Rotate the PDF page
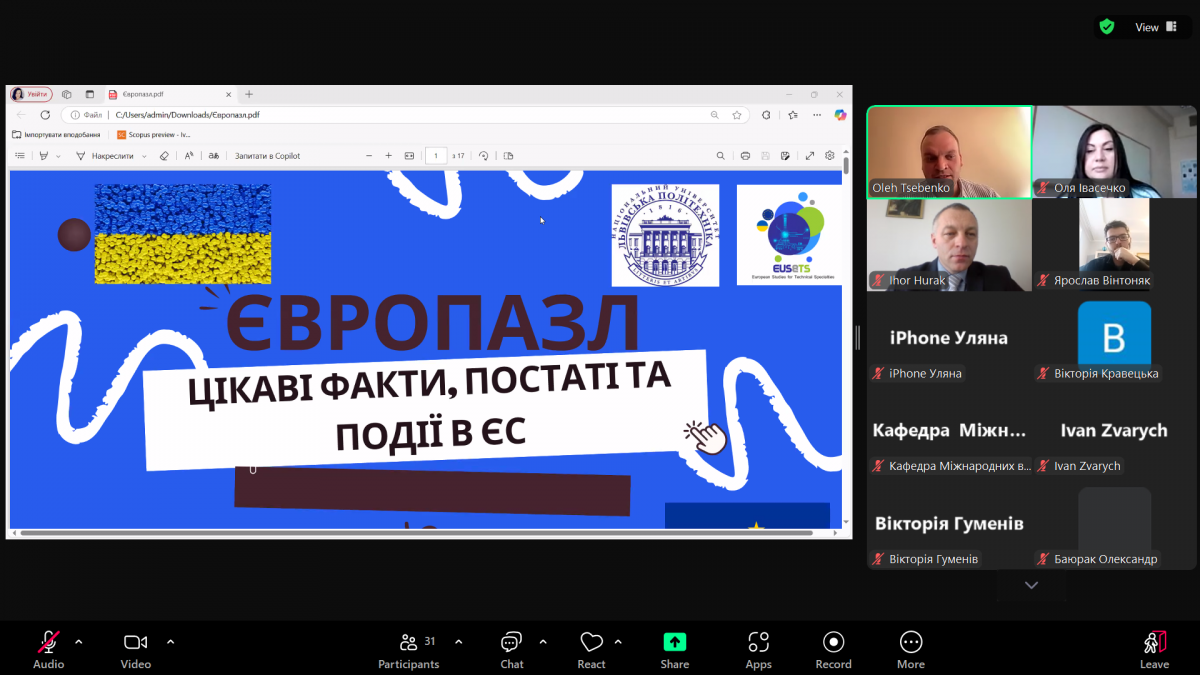 (484, 155)
